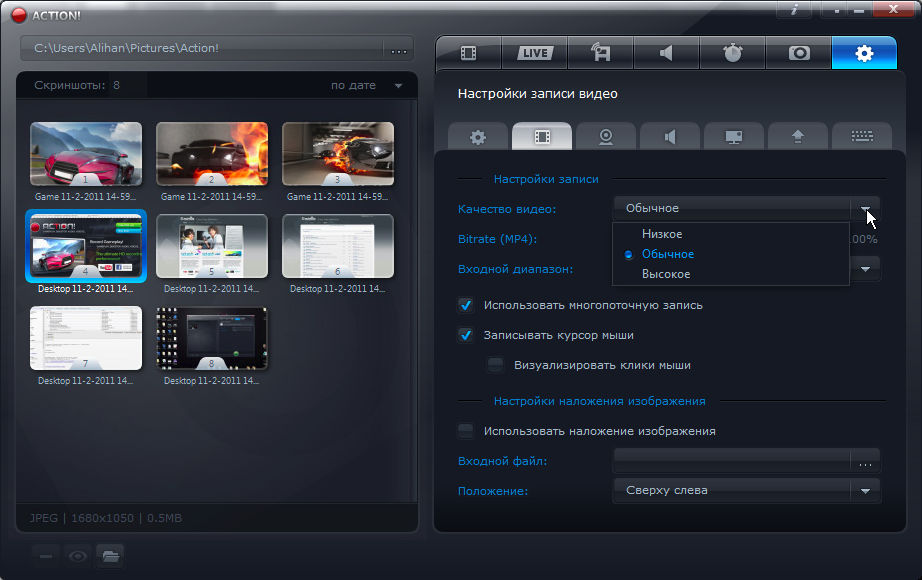Screen dimensions: 922x580
Task: Click the browse button next to the output folder path
Action: pyautogui.click(x=399, y=49)
